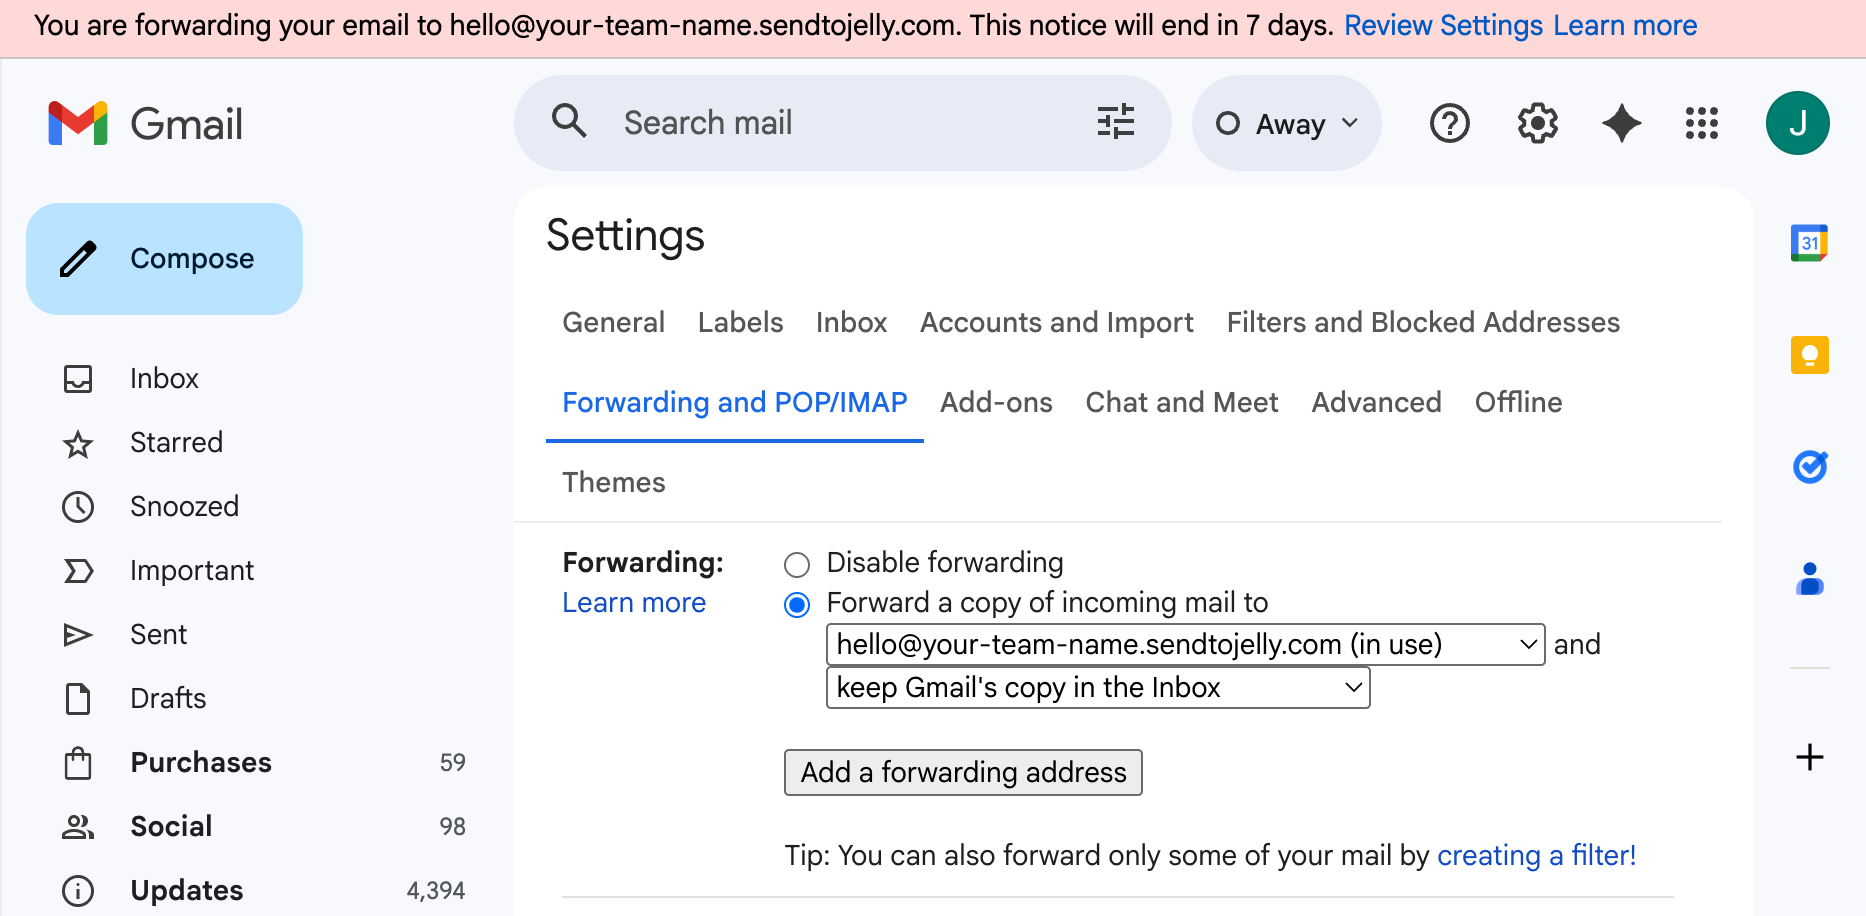Open the Themes settings tab
The image size is (1866, 916).
[613, 482]
